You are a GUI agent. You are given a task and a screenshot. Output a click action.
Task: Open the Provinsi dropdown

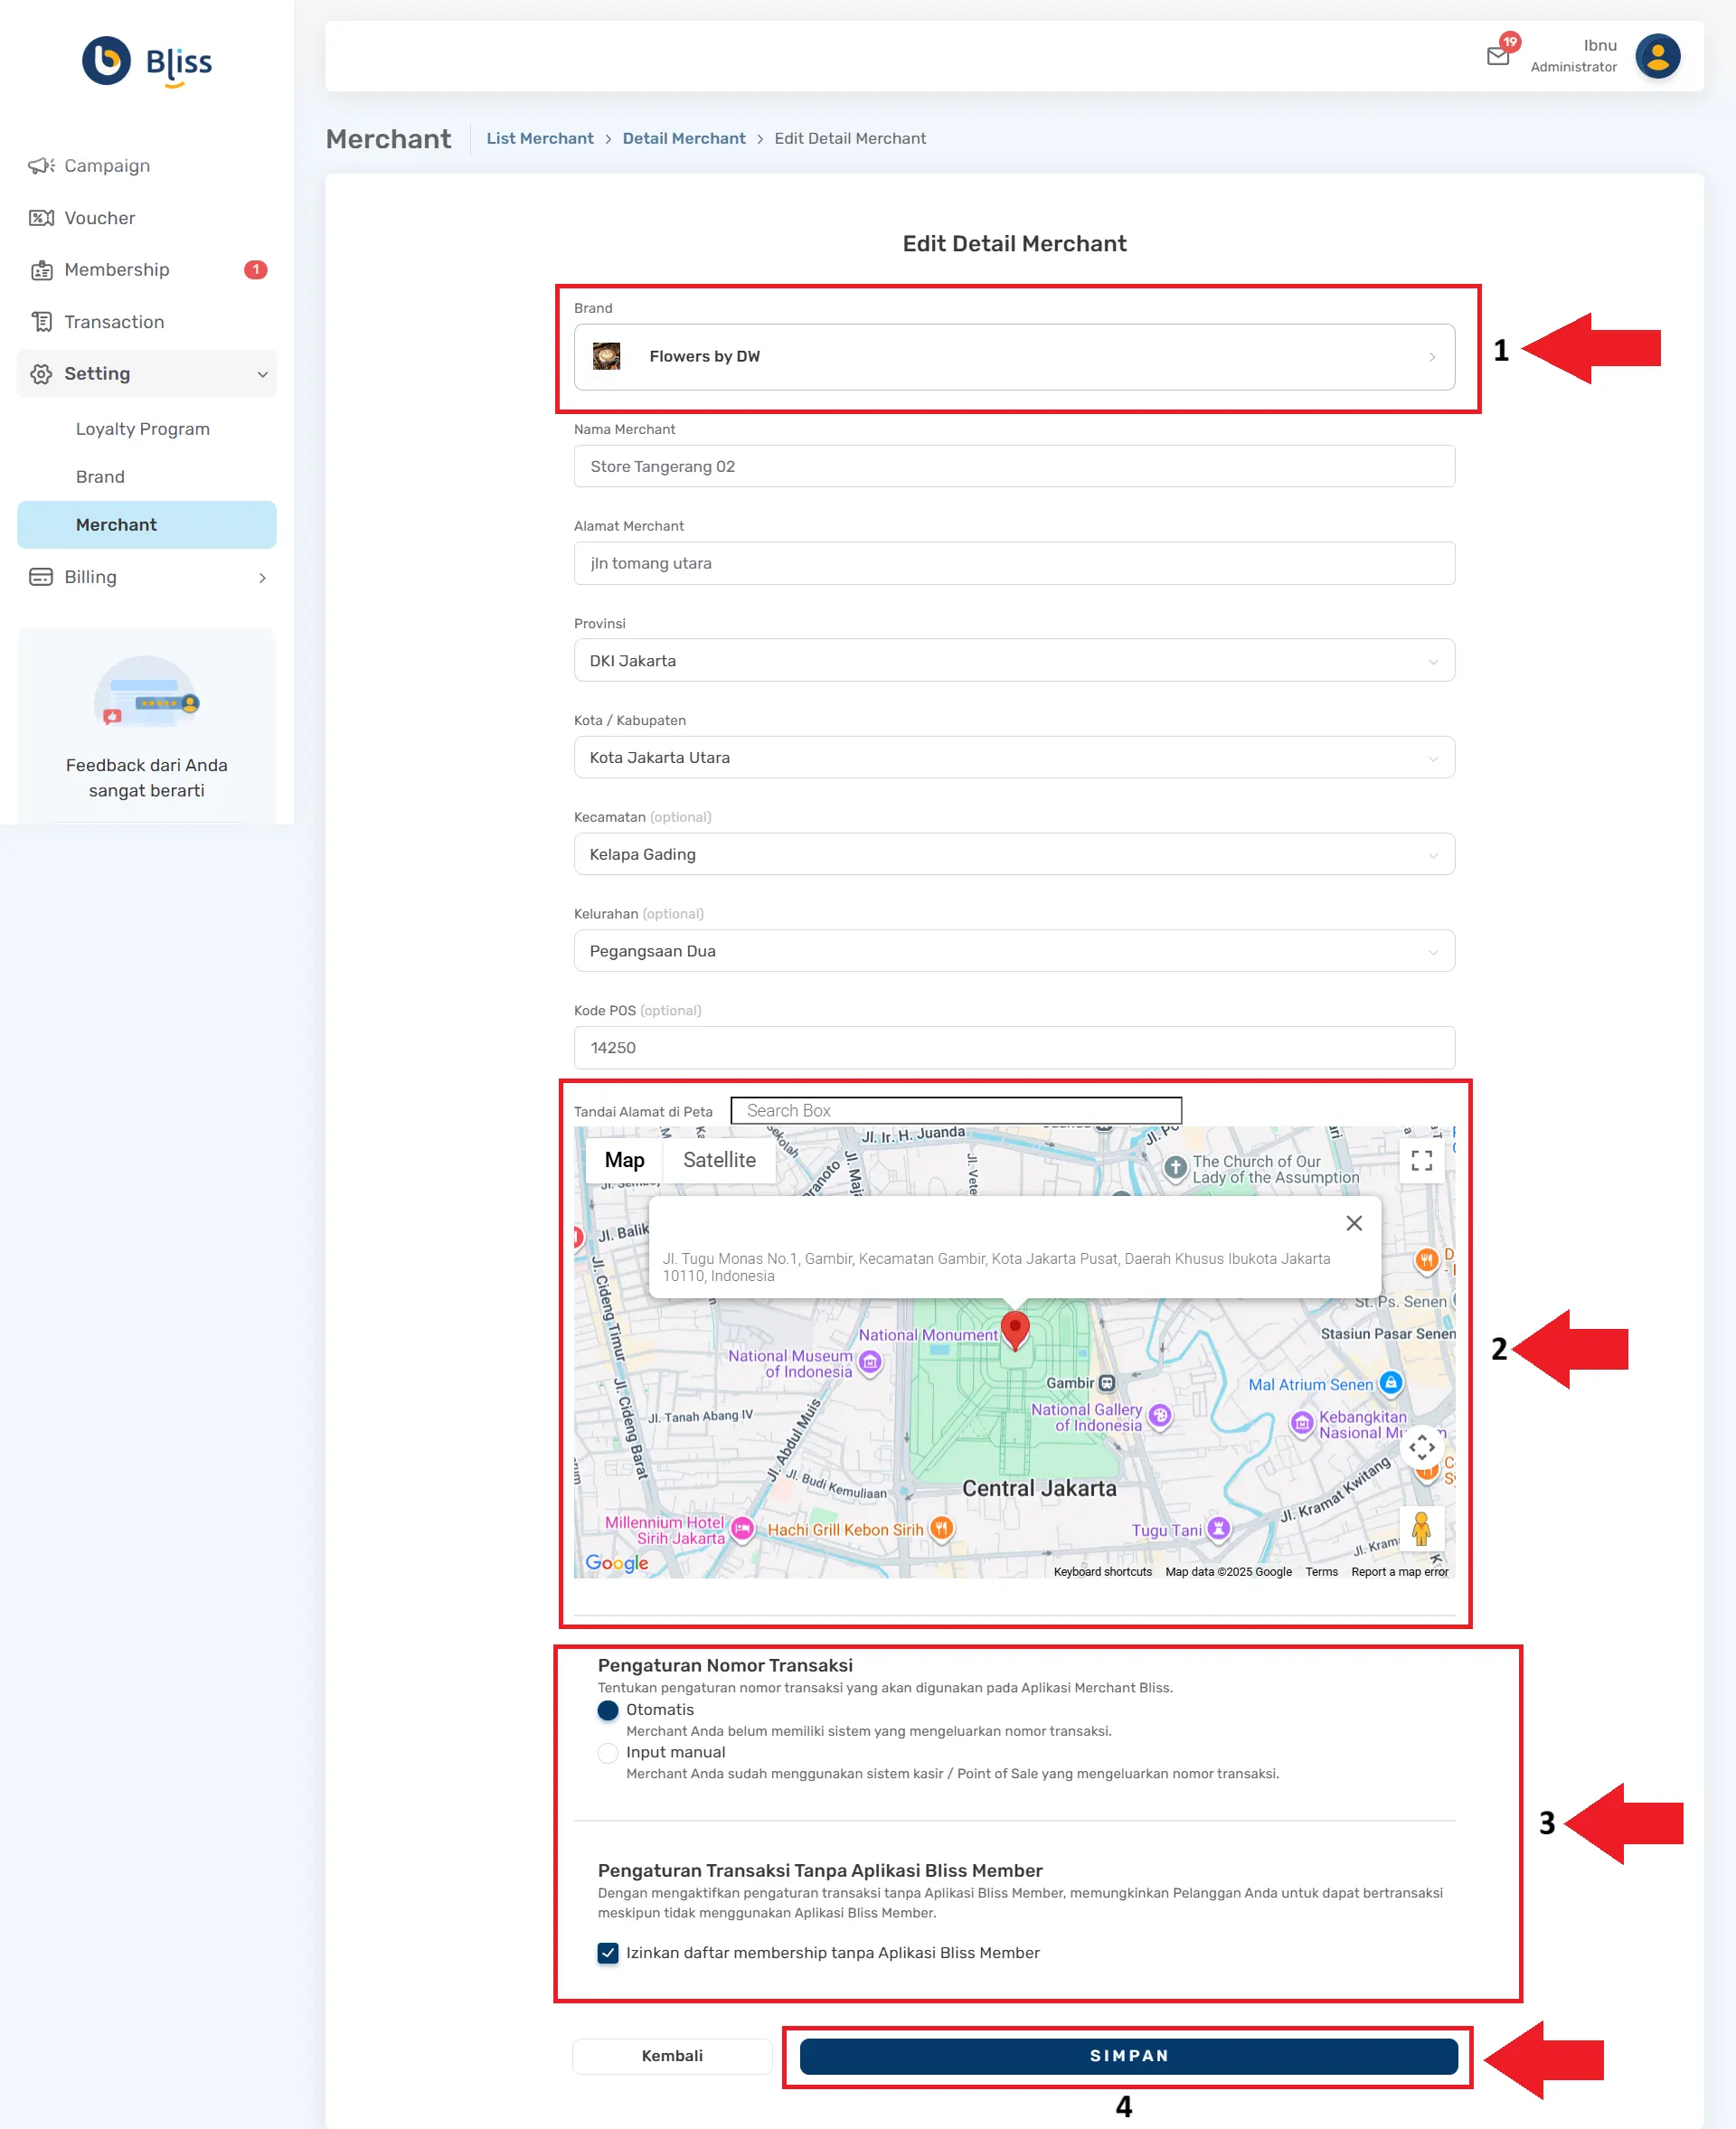click(1013, 661)
